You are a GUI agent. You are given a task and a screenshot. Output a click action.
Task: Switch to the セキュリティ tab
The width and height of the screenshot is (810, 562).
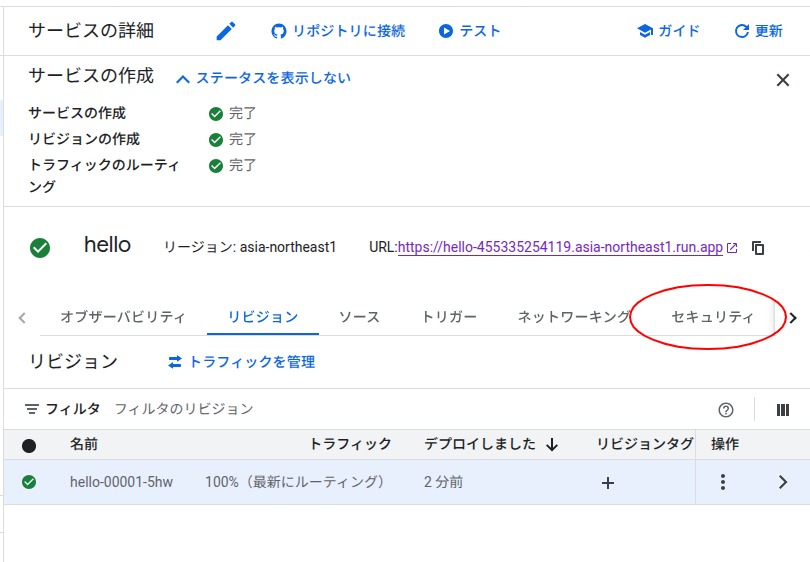(712, 317)
